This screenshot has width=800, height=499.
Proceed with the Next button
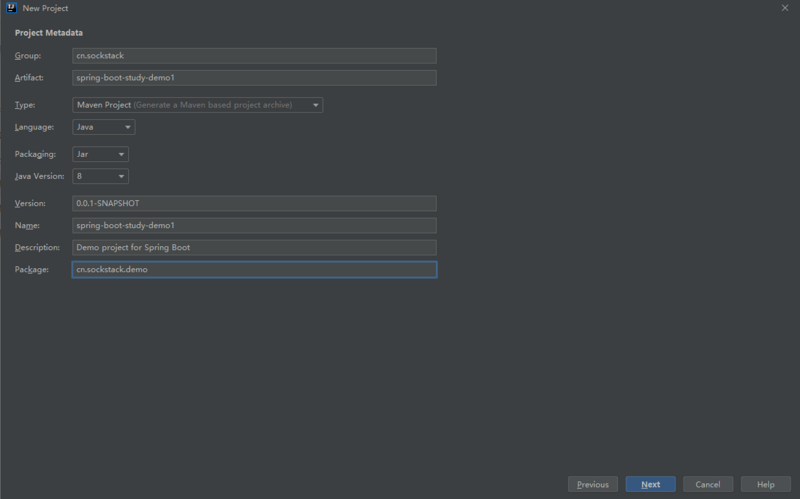(651, 484)
